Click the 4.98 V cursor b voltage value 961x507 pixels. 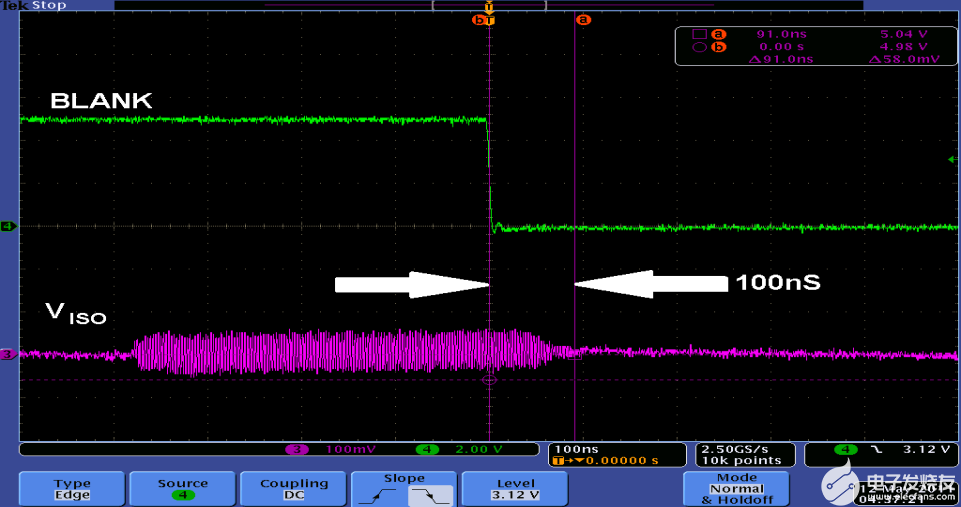(x=903, y=47)
